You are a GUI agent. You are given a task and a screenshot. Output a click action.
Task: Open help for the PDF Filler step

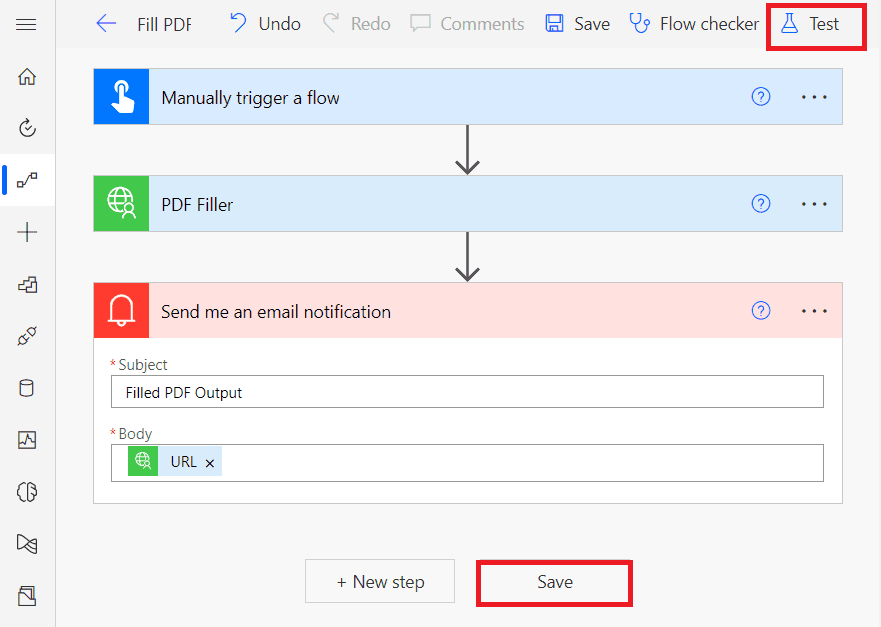(x=761, y=203)
